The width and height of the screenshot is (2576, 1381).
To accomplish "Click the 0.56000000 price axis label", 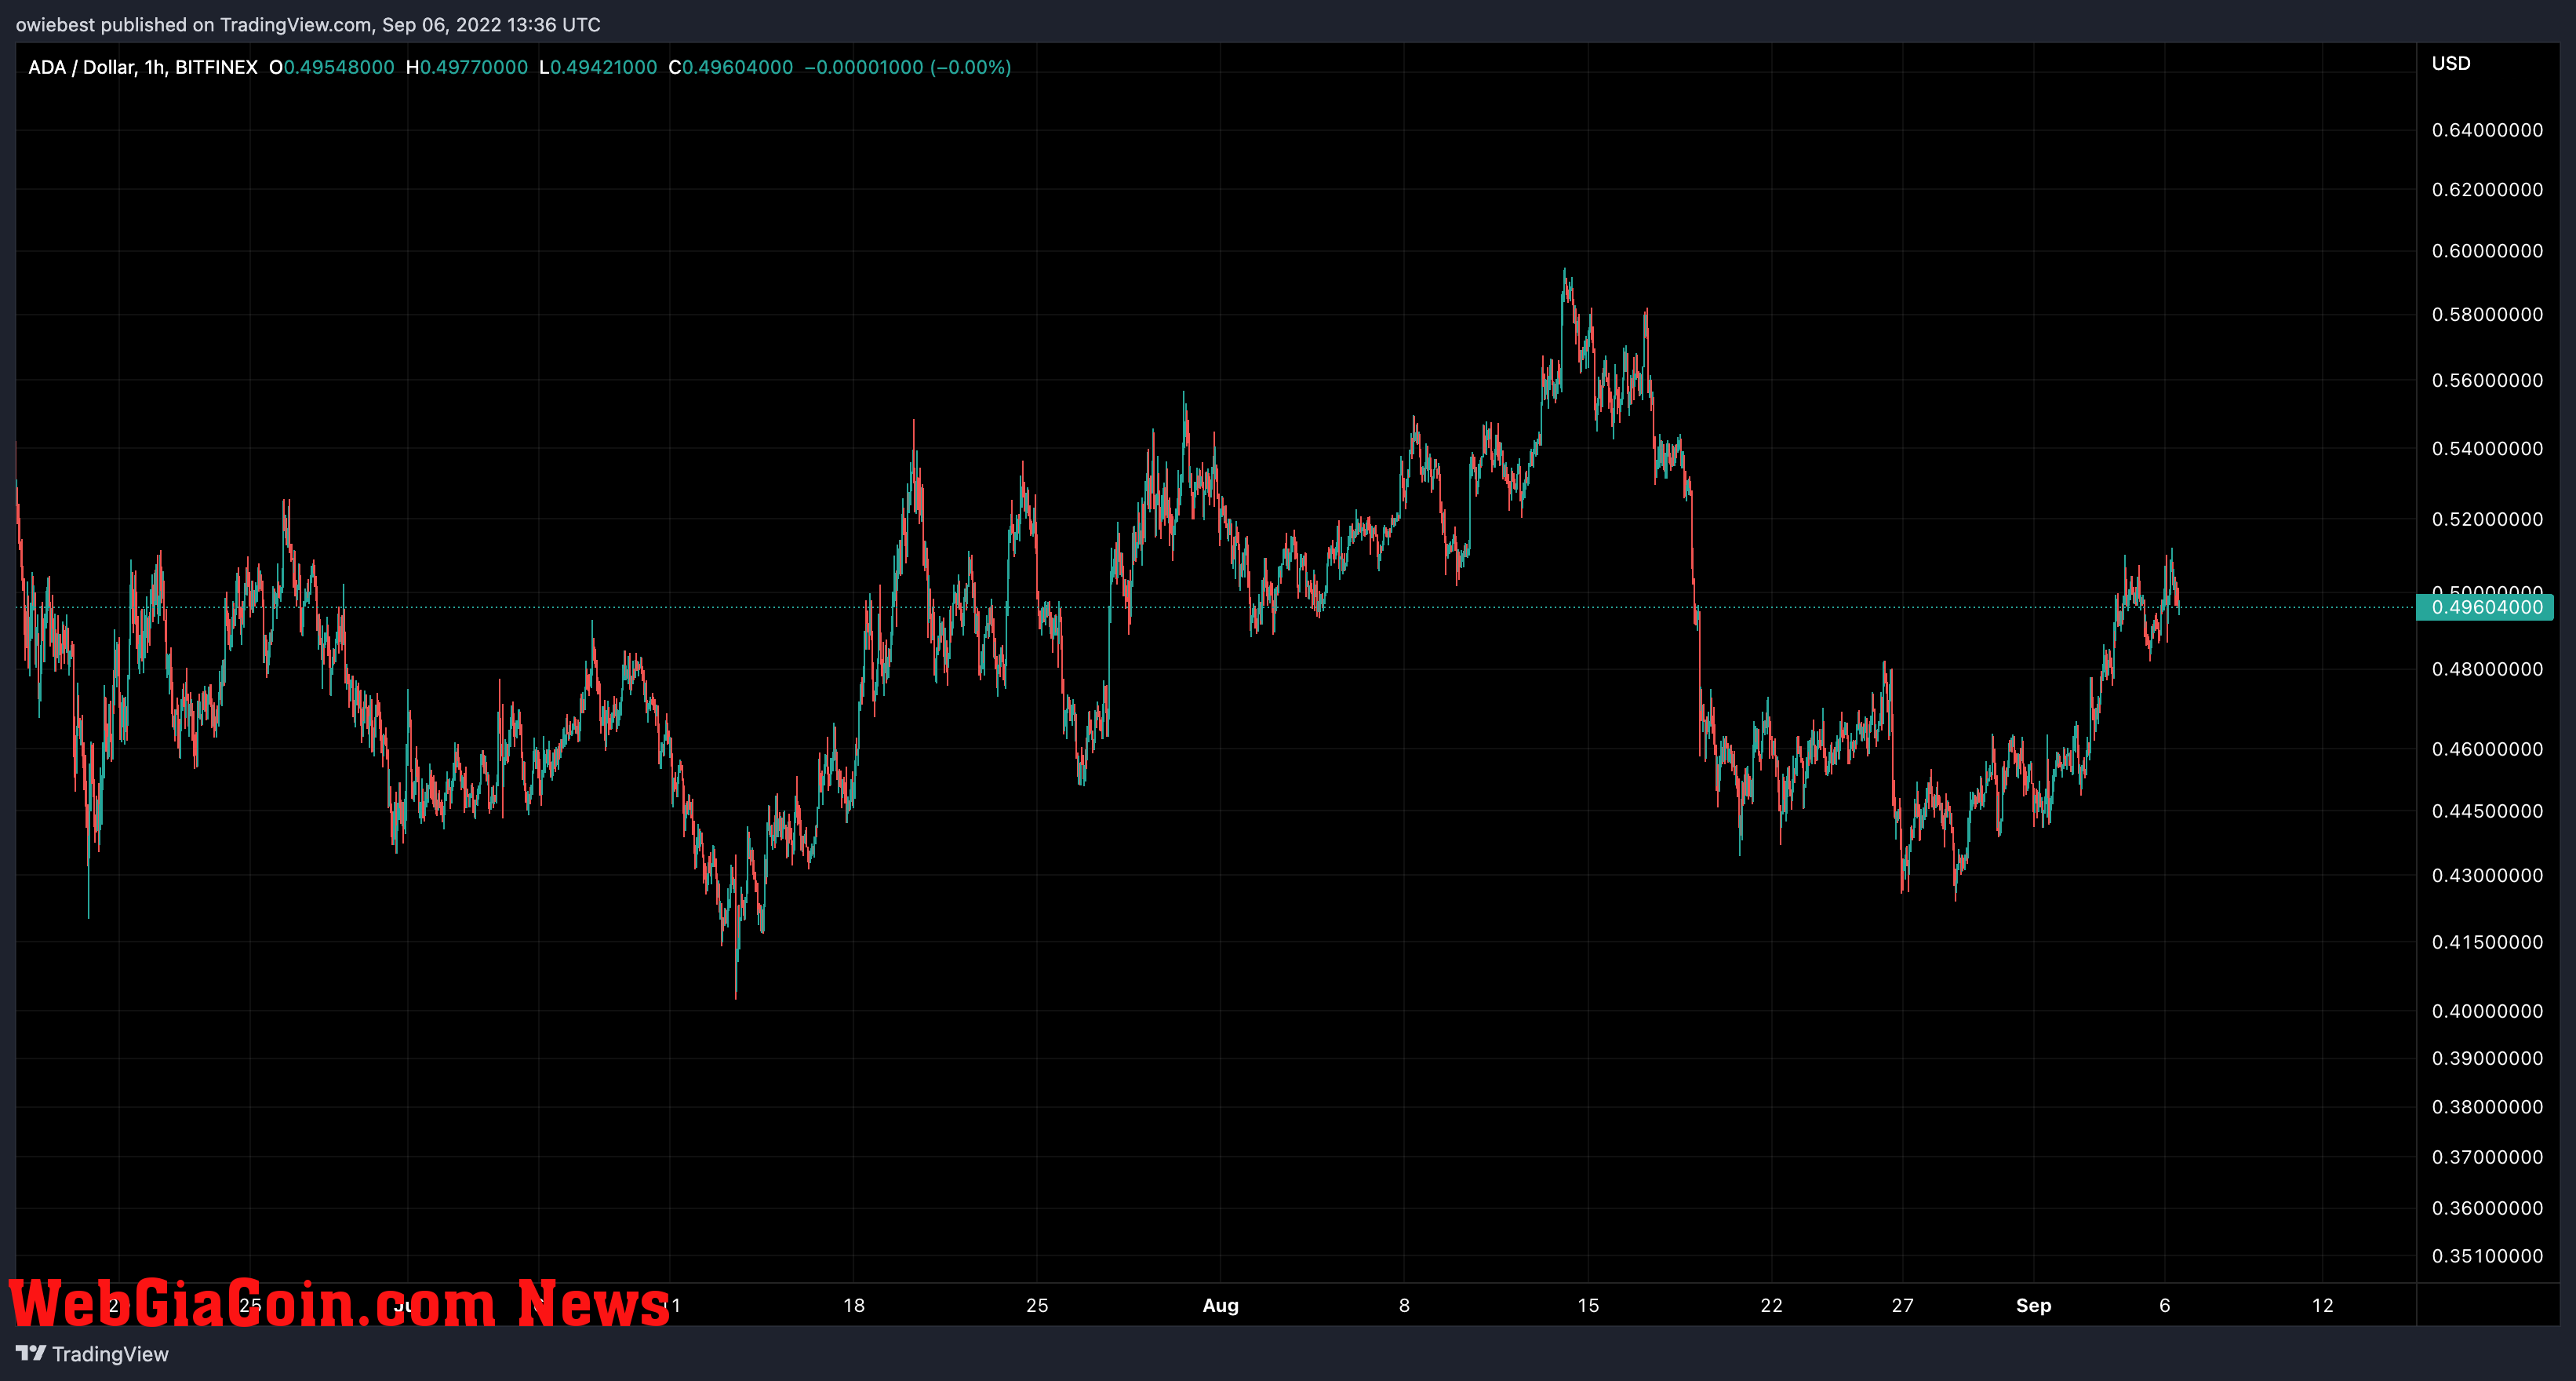I will click(2487, 380).
